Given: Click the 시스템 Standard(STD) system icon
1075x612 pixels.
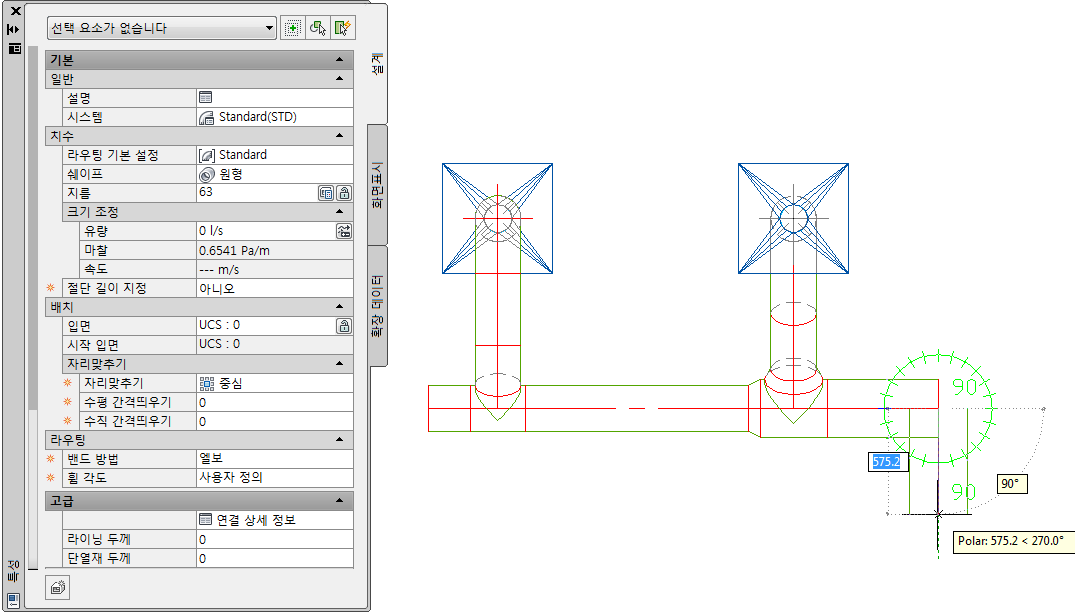Looking at the screenshot, I should click(206, 117).
